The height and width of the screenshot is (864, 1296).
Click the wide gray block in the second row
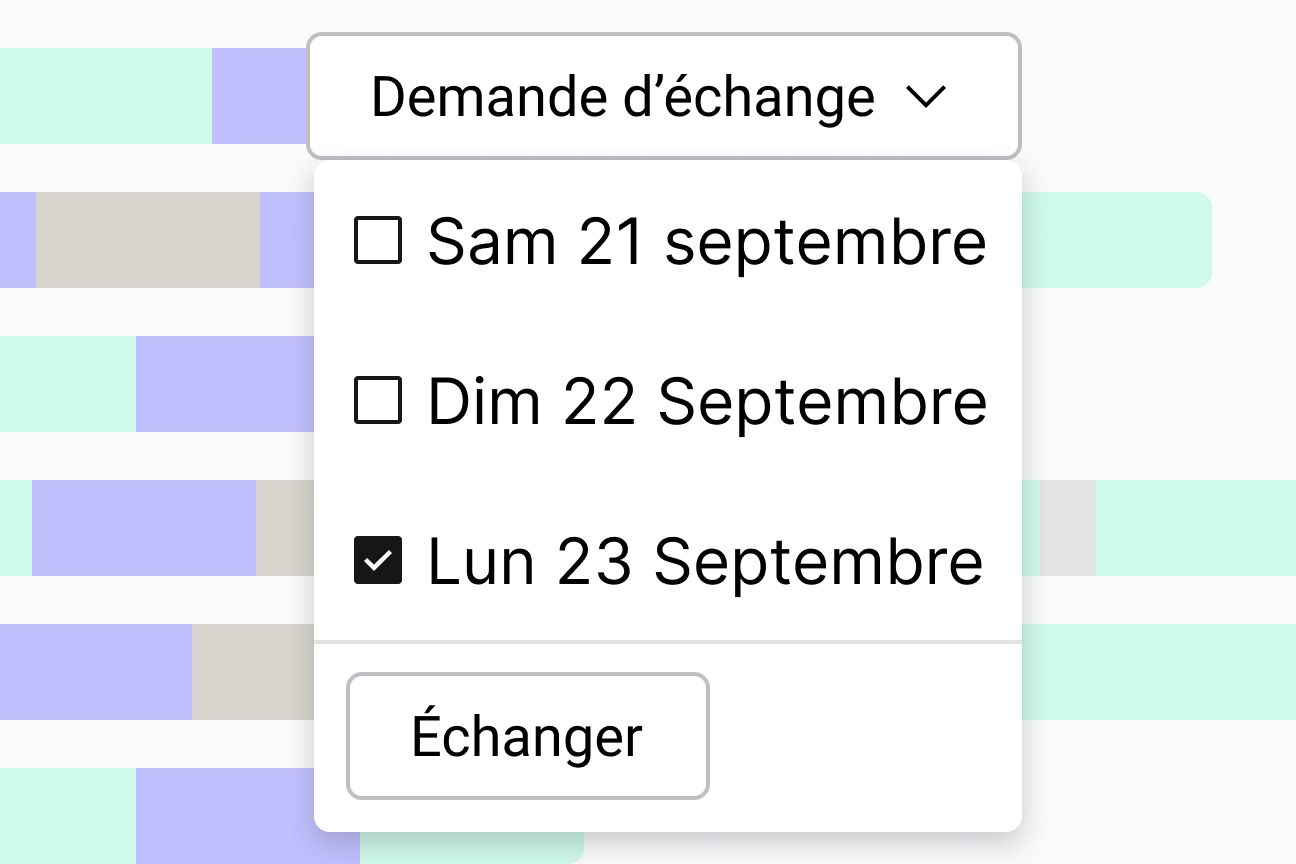[x=148, y=240]
